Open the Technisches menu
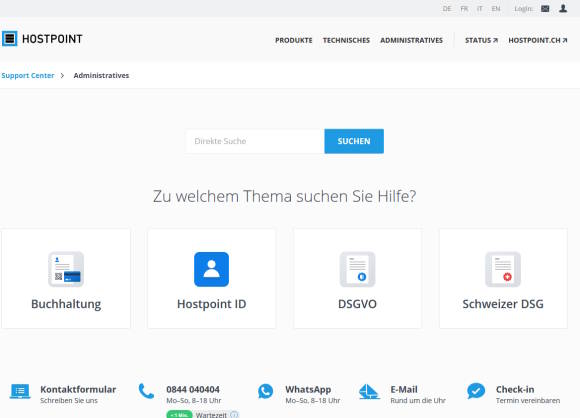Screen dimensions: 580x418 click(x=346, y=40)
